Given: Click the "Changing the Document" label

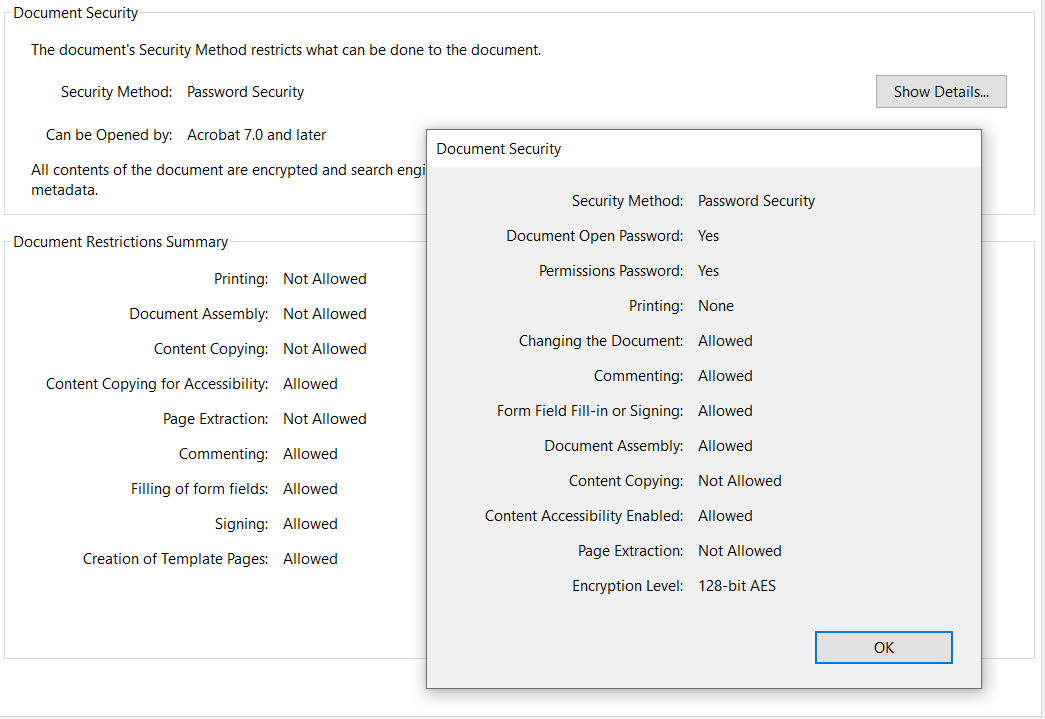Looking at the screenshot, I should pos(601,341).
